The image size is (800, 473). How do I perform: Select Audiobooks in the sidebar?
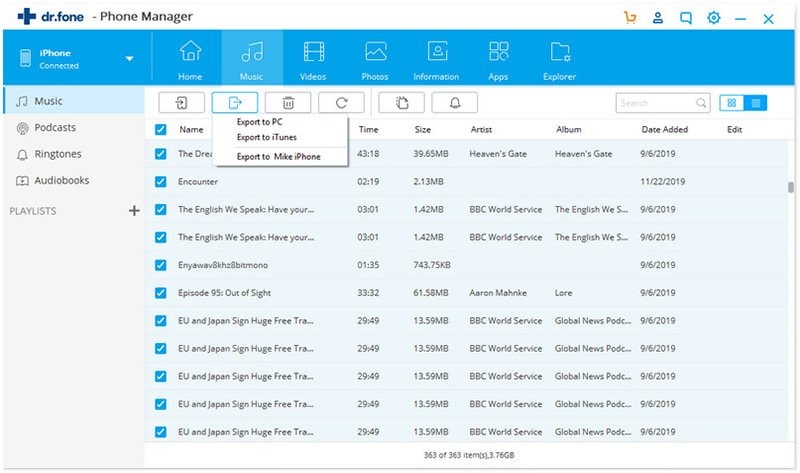click(x=73, y=181)
